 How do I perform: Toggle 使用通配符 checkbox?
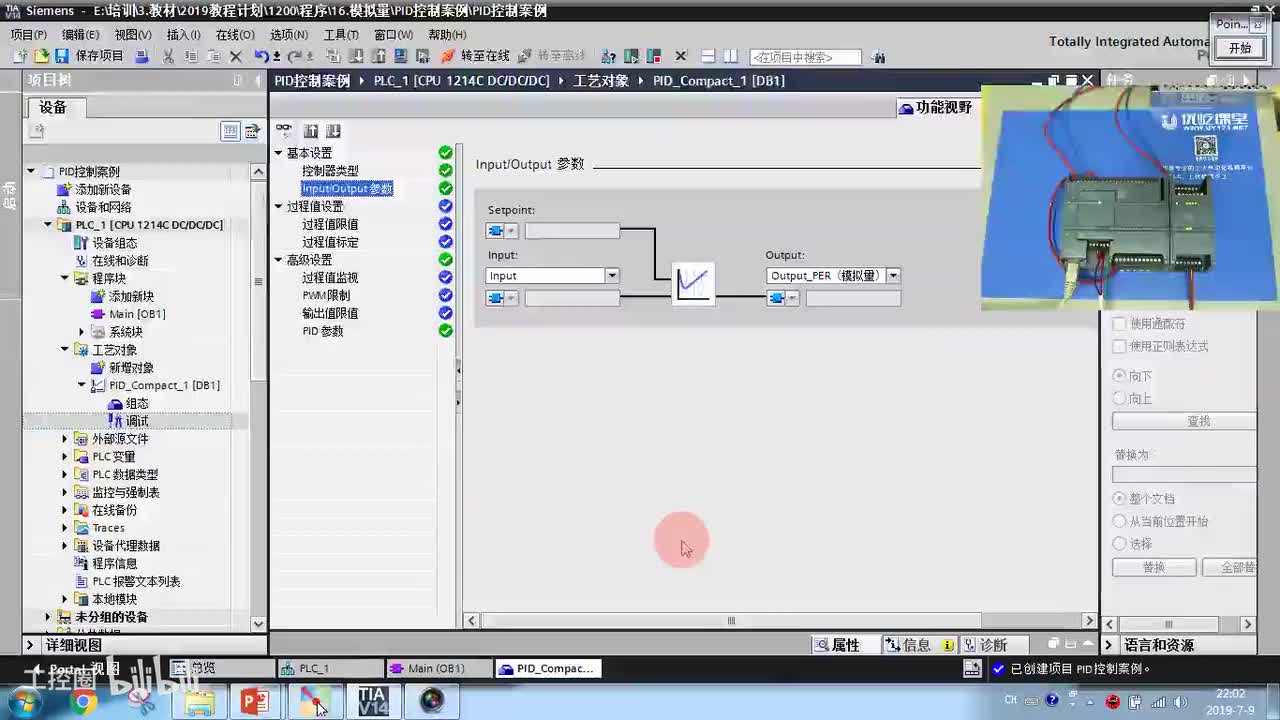click(1119, 324)
